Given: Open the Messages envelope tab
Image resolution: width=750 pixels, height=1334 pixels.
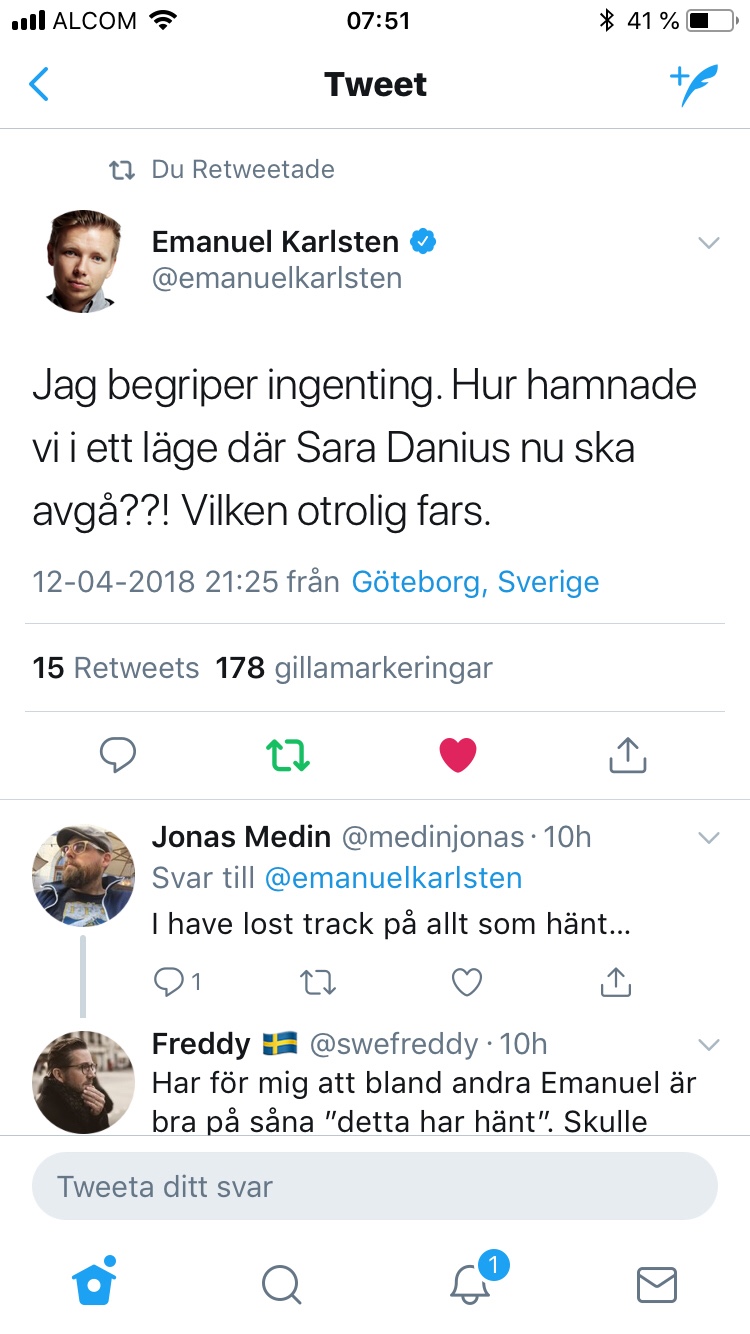Looking at the screenshot, I should click(x=657, y=1284).
